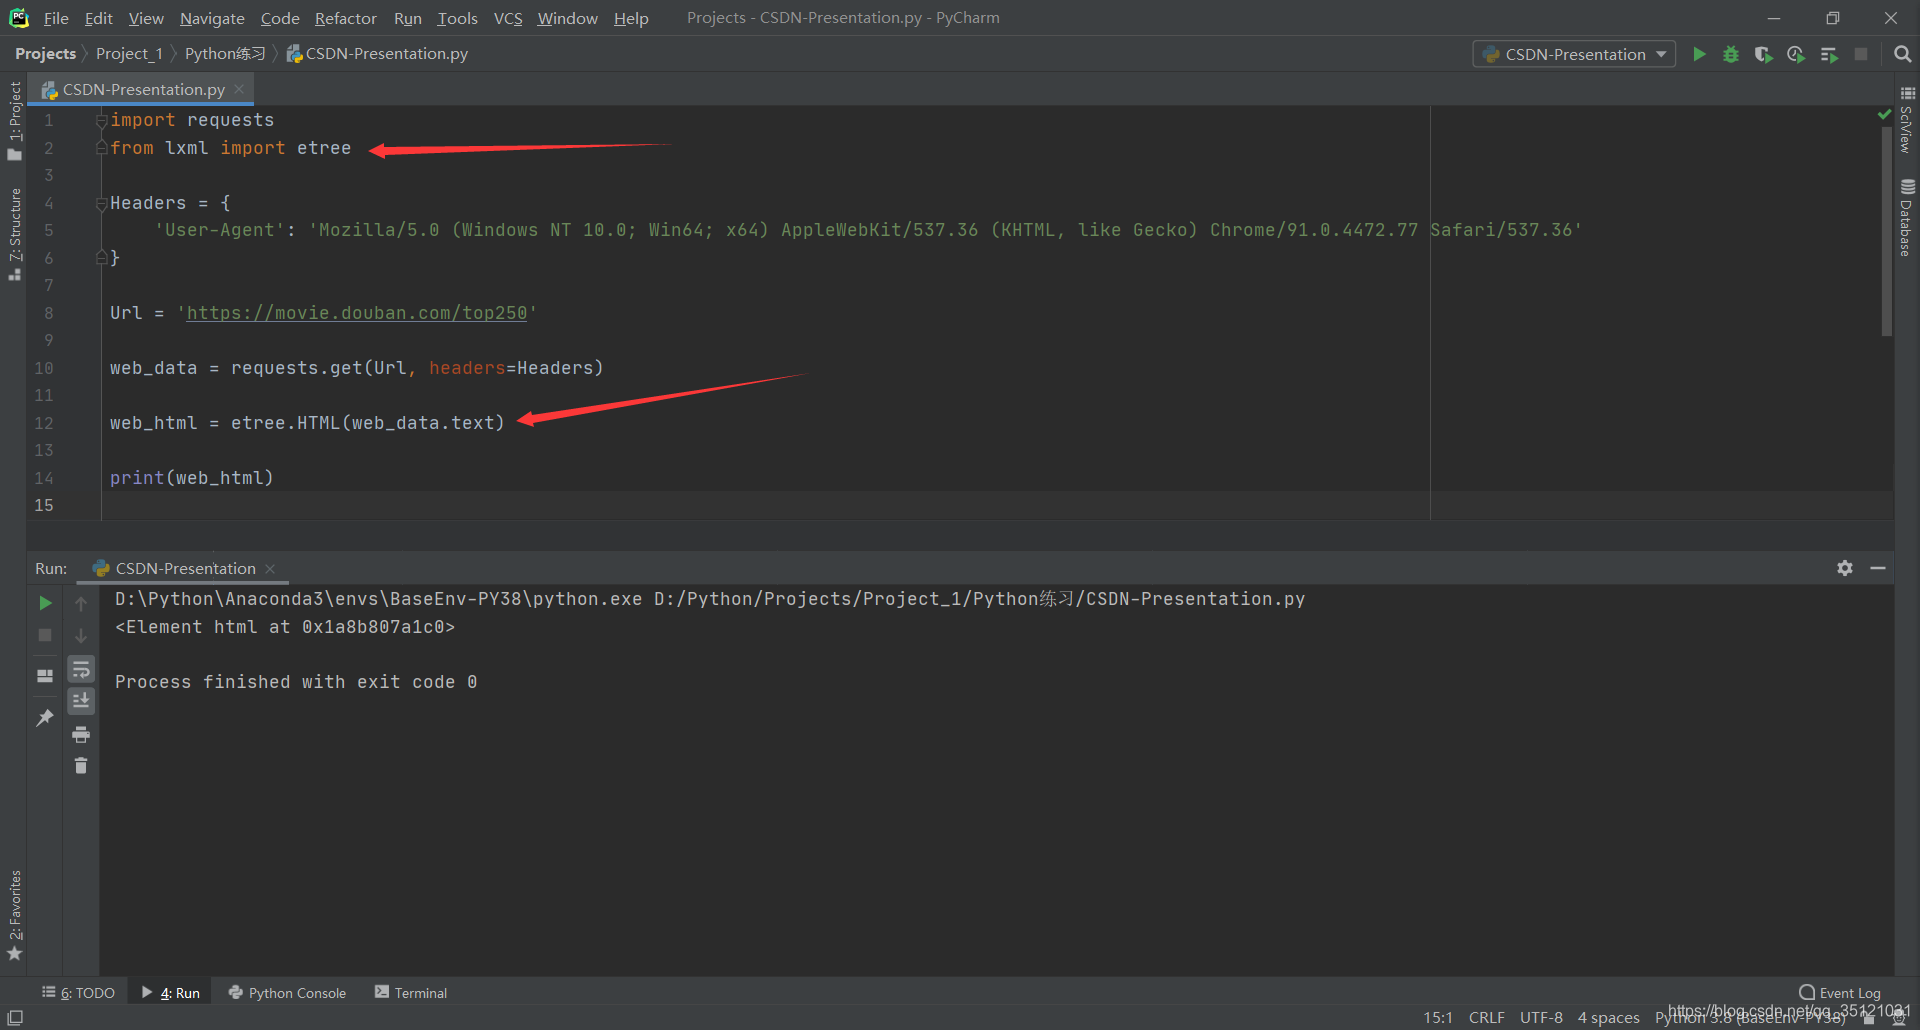Start debugging with the bug icon
The image size is (1920, 1030).
(x=1731, y=54)
